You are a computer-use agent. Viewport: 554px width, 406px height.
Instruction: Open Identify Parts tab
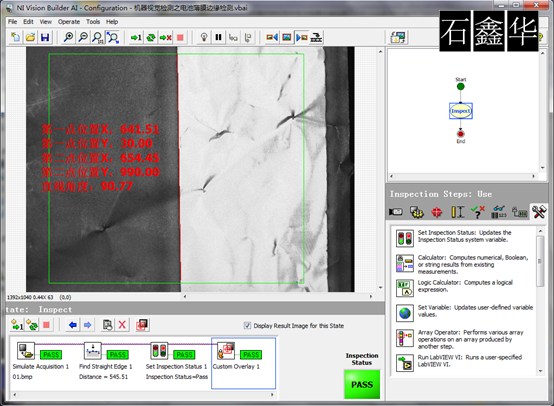click(x=499, y=212)
